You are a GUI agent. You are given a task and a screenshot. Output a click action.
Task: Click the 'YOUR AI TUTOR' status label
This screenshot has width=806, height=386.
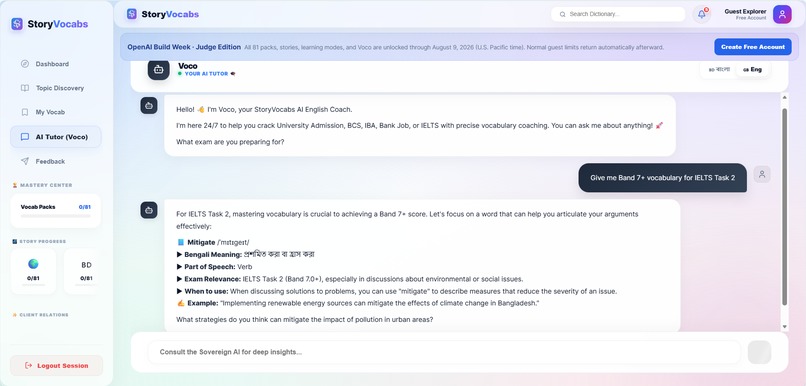click(206, 74)
